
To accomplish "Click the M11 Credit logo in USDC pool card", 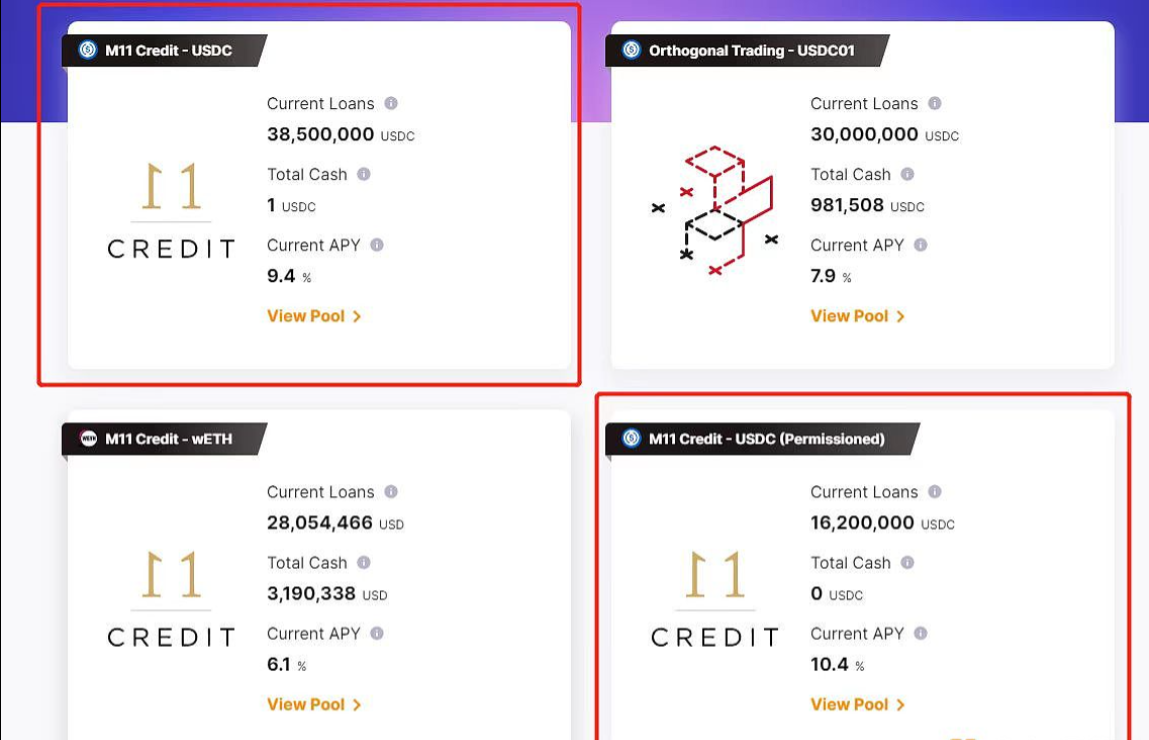I will (171, 210).
